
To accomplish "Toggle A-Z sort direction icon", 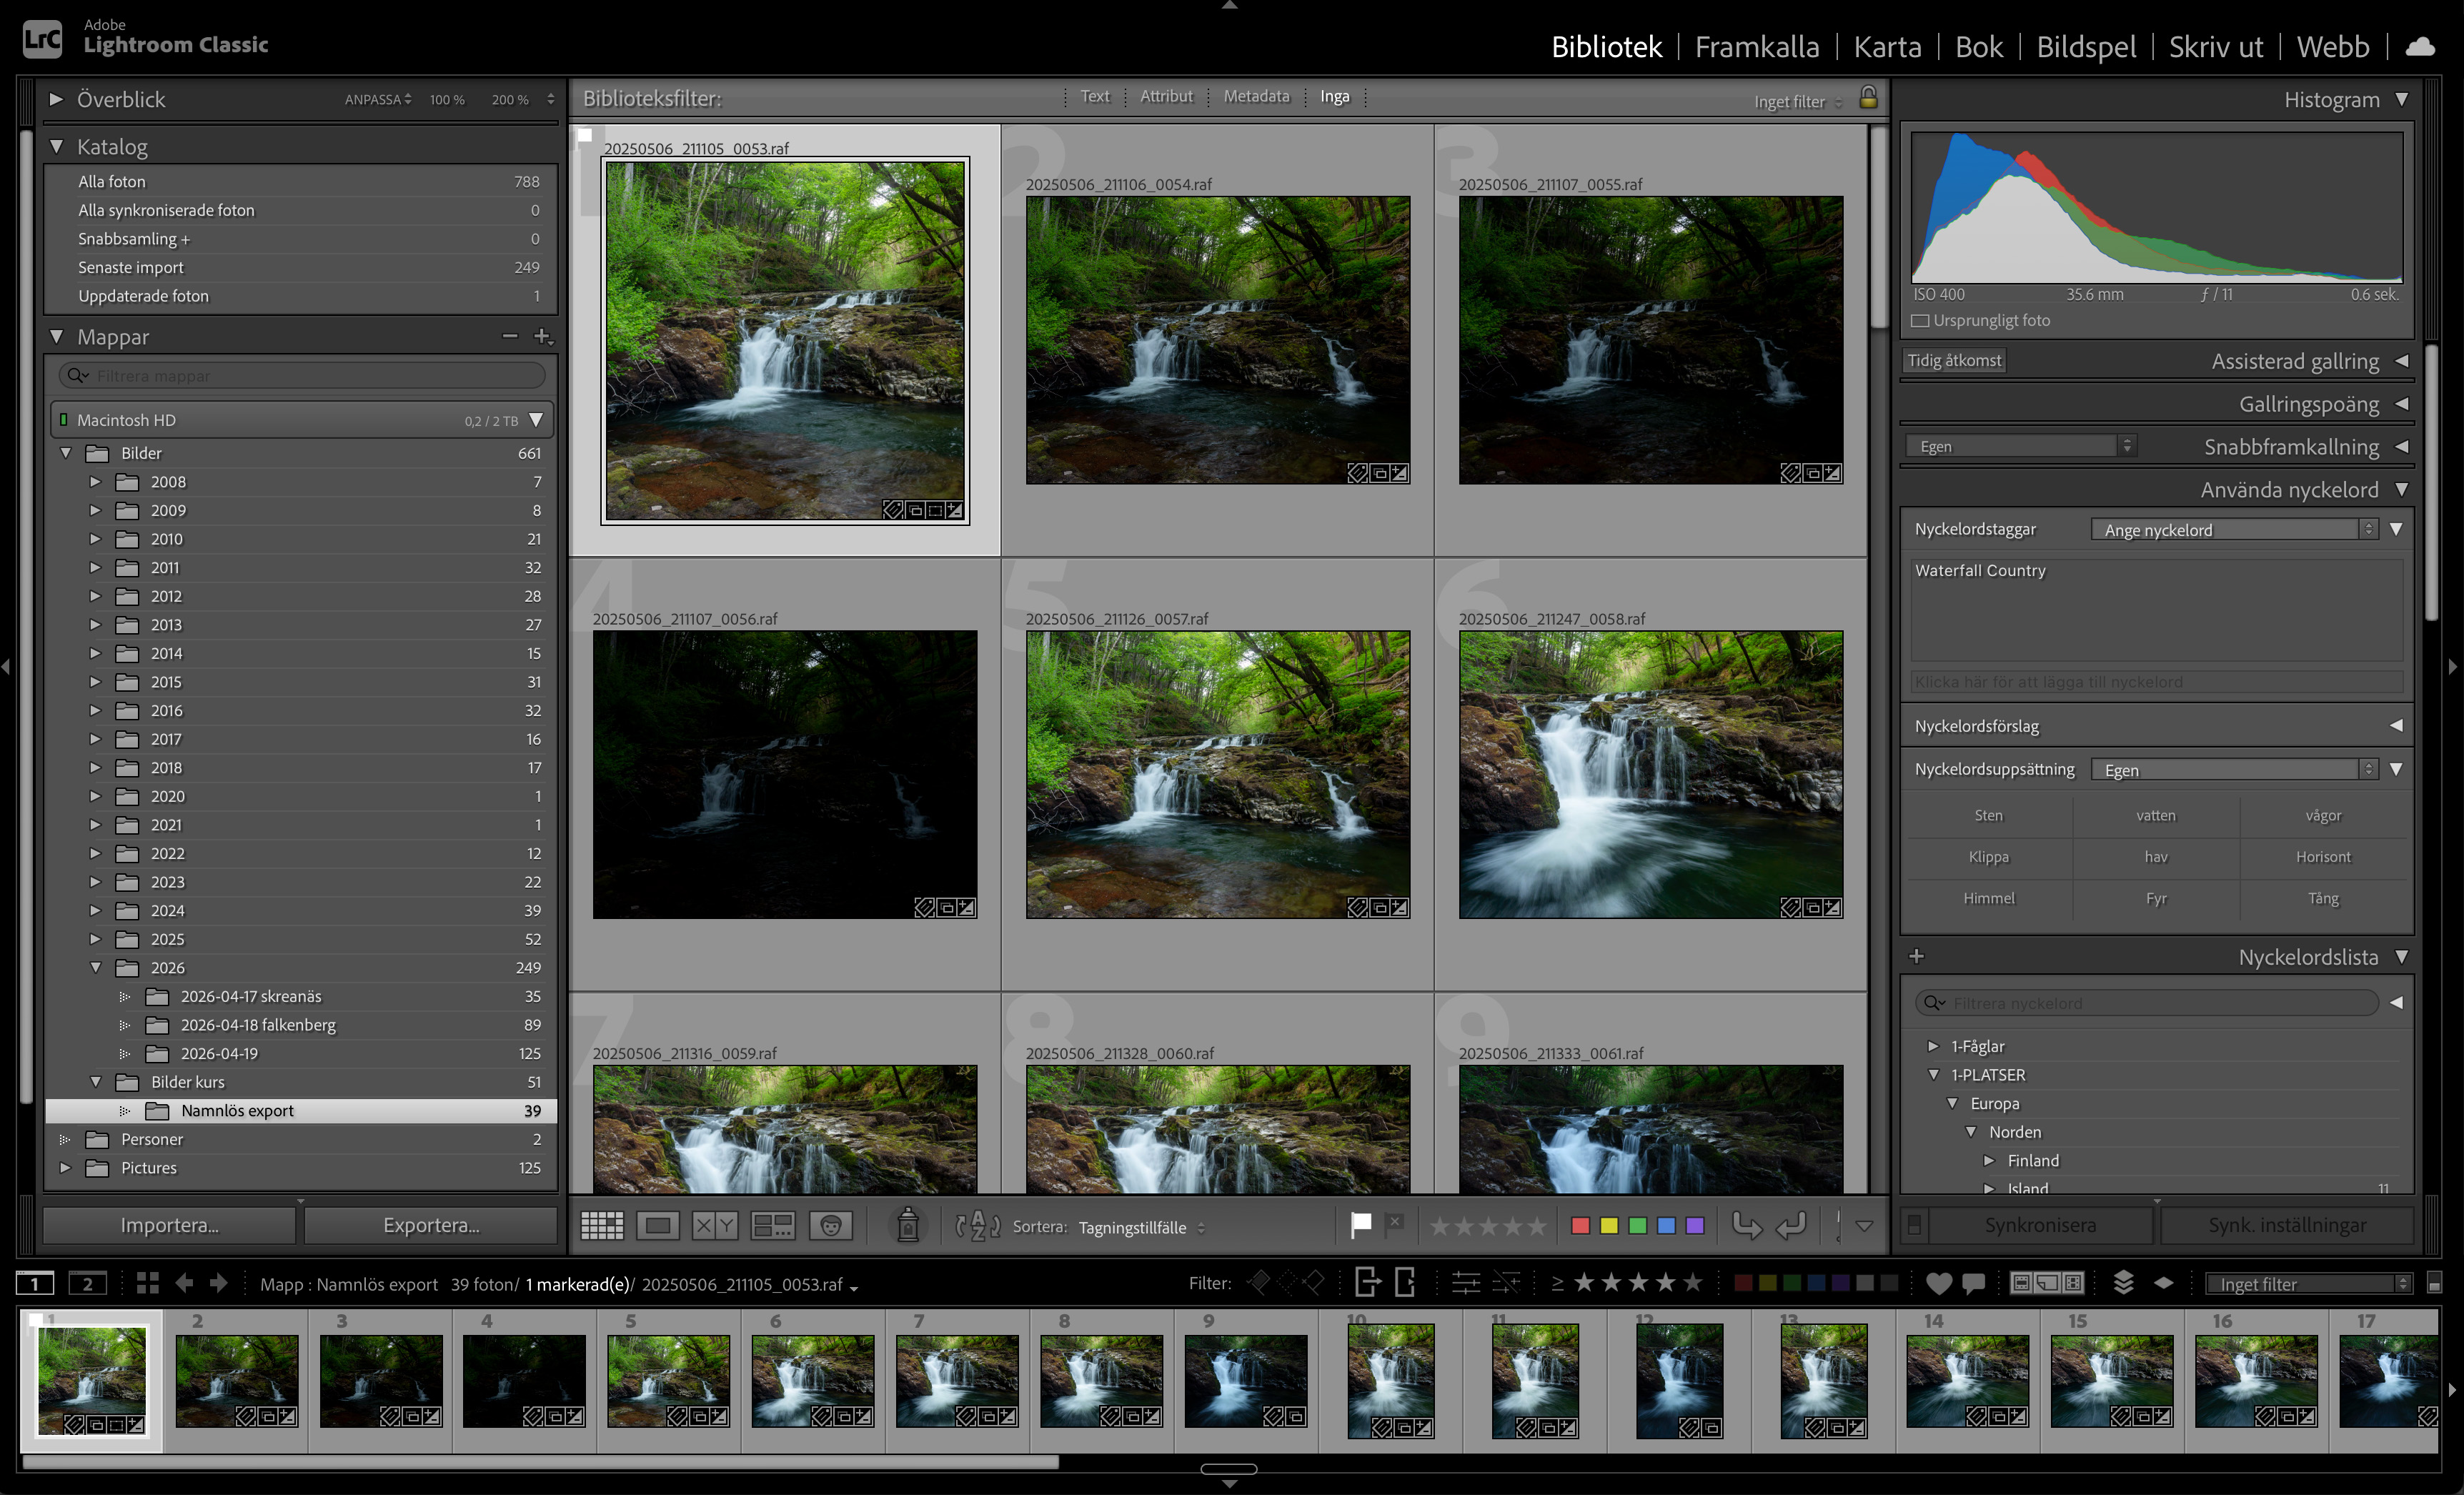I will [x=977, y=1225].
